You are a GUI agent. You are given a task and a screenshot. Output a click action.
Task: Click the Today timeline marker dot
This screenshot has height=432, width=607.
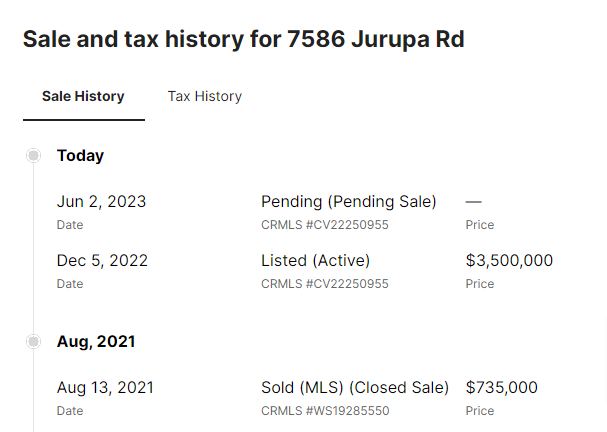(x=34, y=155)
